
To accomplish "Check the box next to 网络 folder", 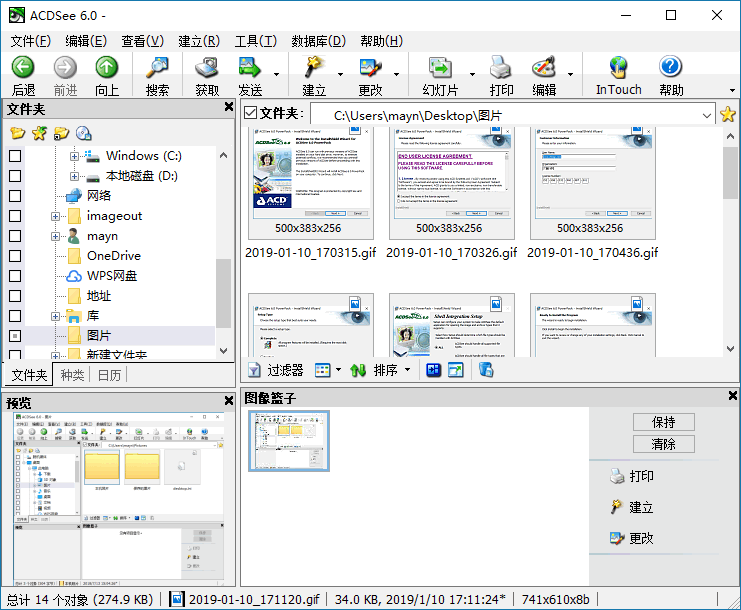I will pyautogui.click(x=15, y=196).
